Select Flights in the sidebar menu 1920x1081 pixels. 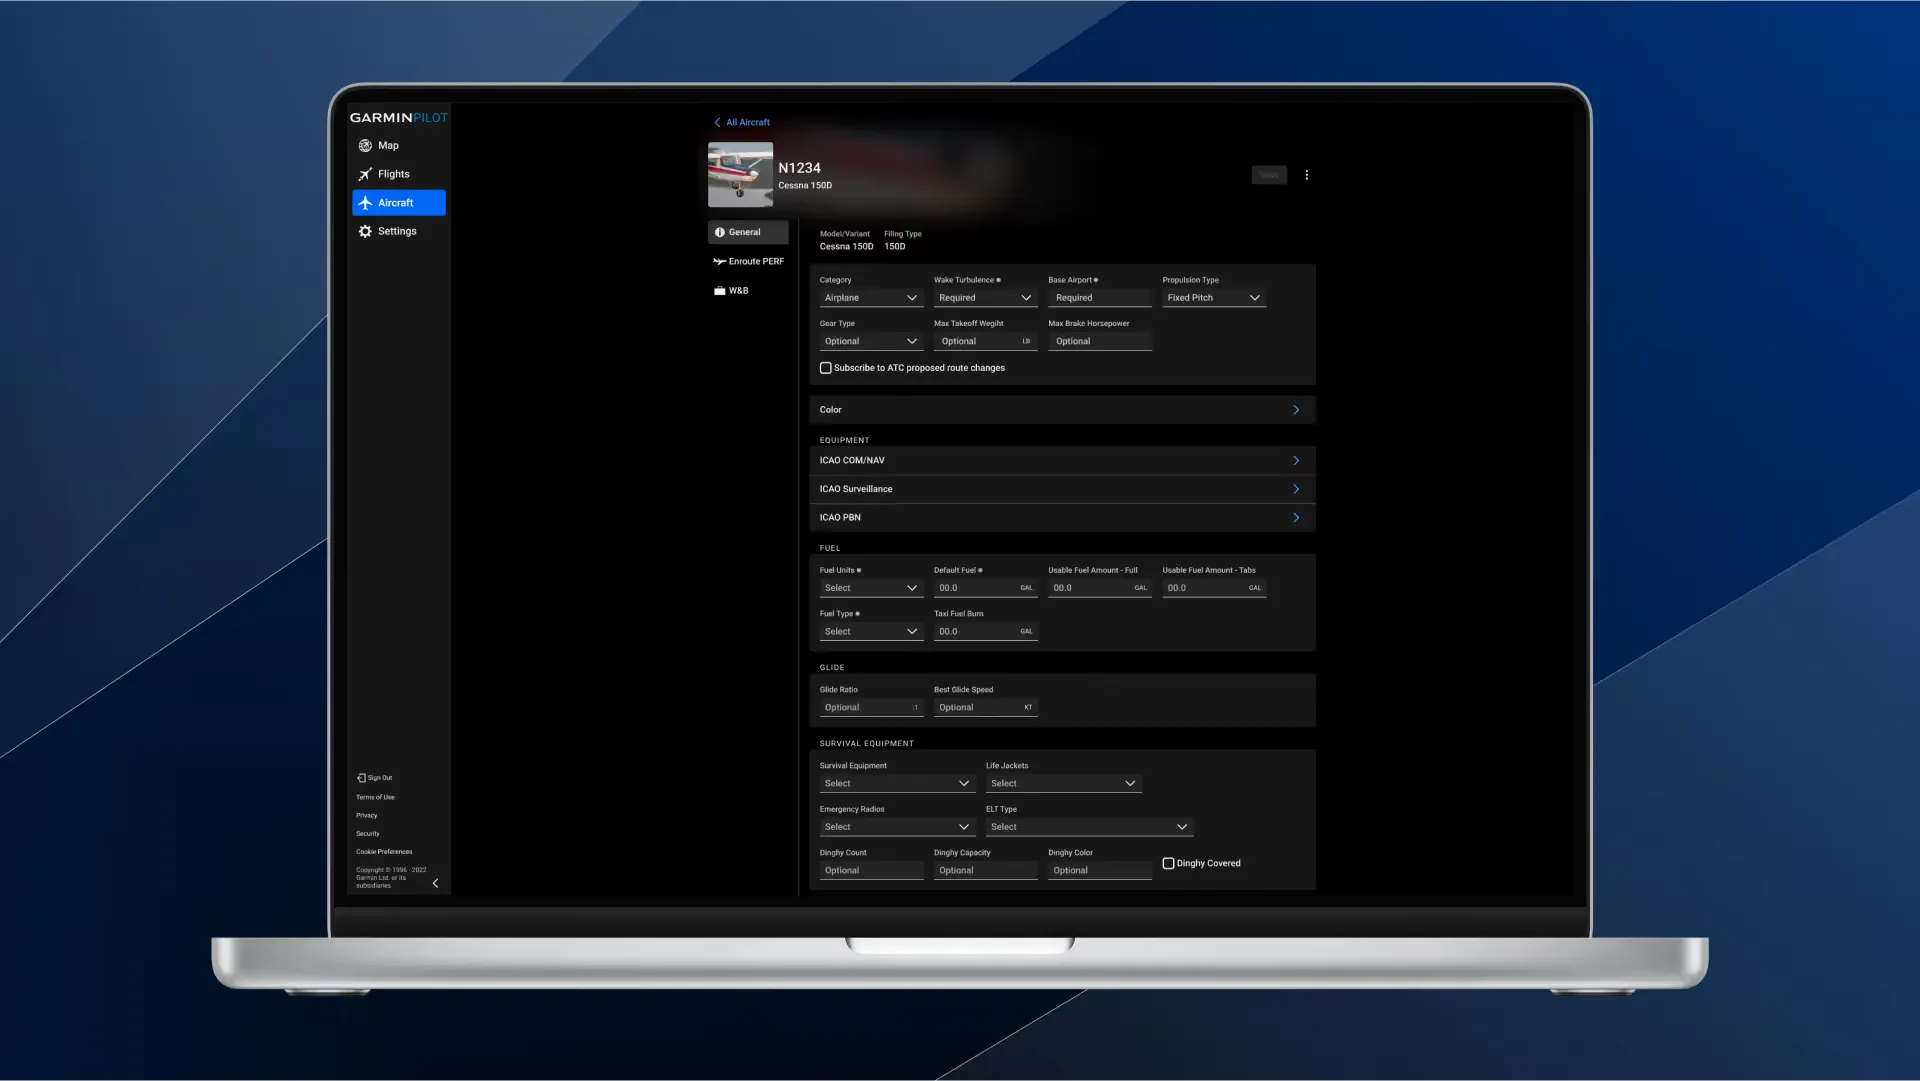399,174
